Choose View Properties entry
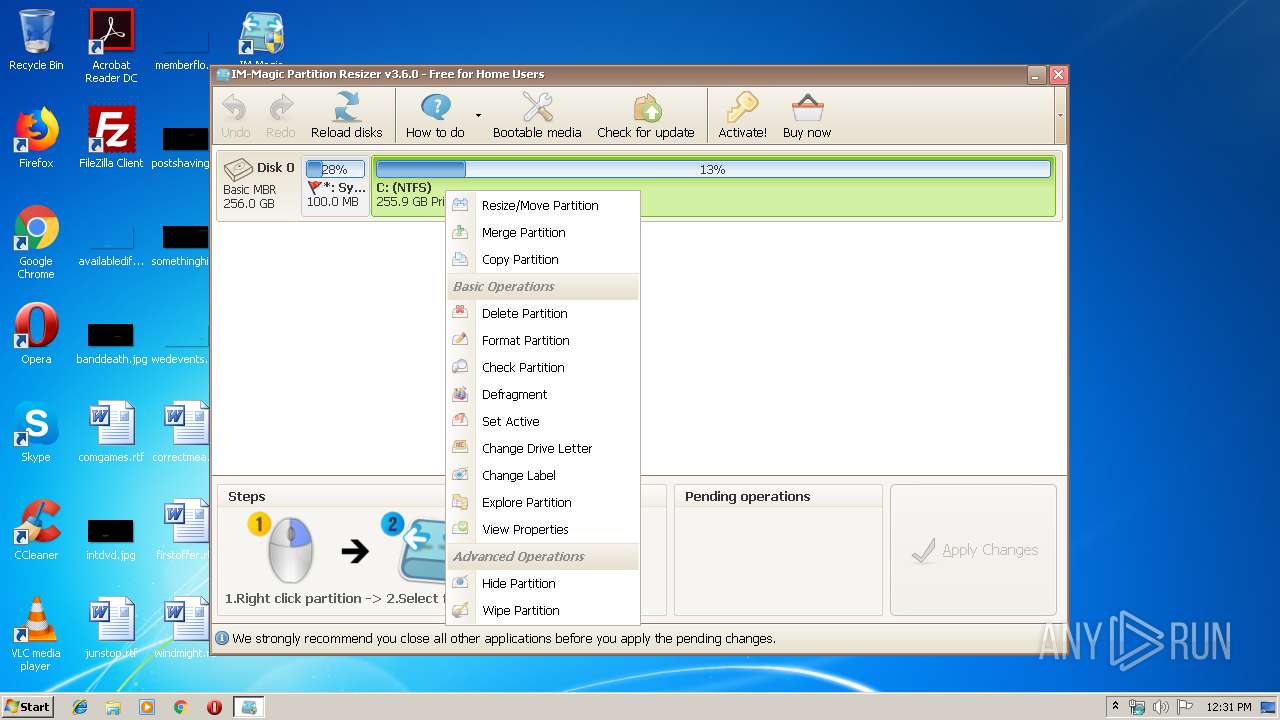Viewport: 1280px width, 720px height. pyautogui.click(x=542, y=529)
